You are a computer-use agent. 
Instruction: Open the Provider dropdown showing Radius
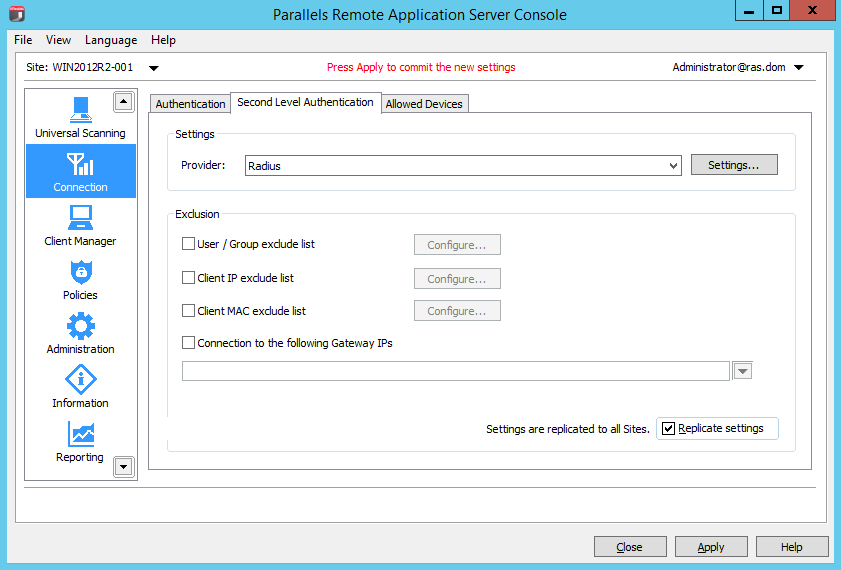tap(463, 166)
